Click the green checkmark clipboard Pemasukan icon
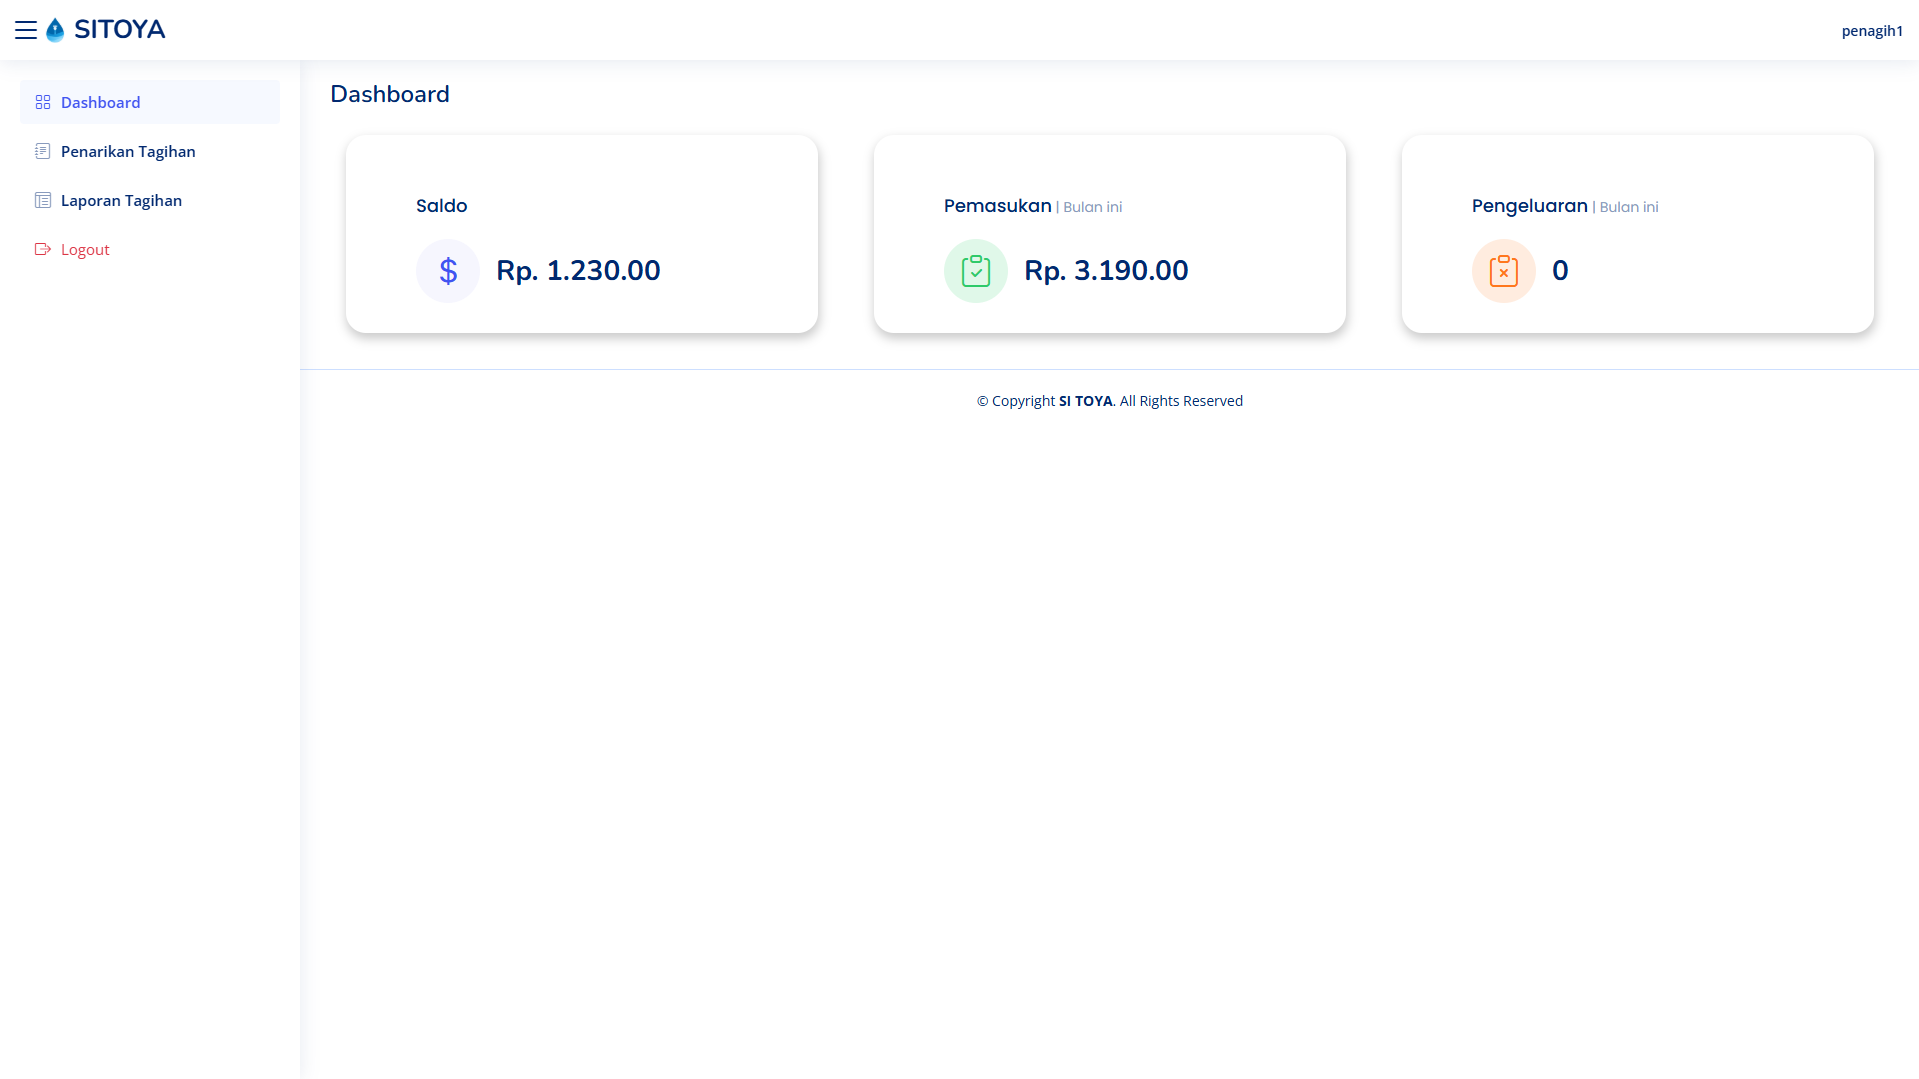 975,270
